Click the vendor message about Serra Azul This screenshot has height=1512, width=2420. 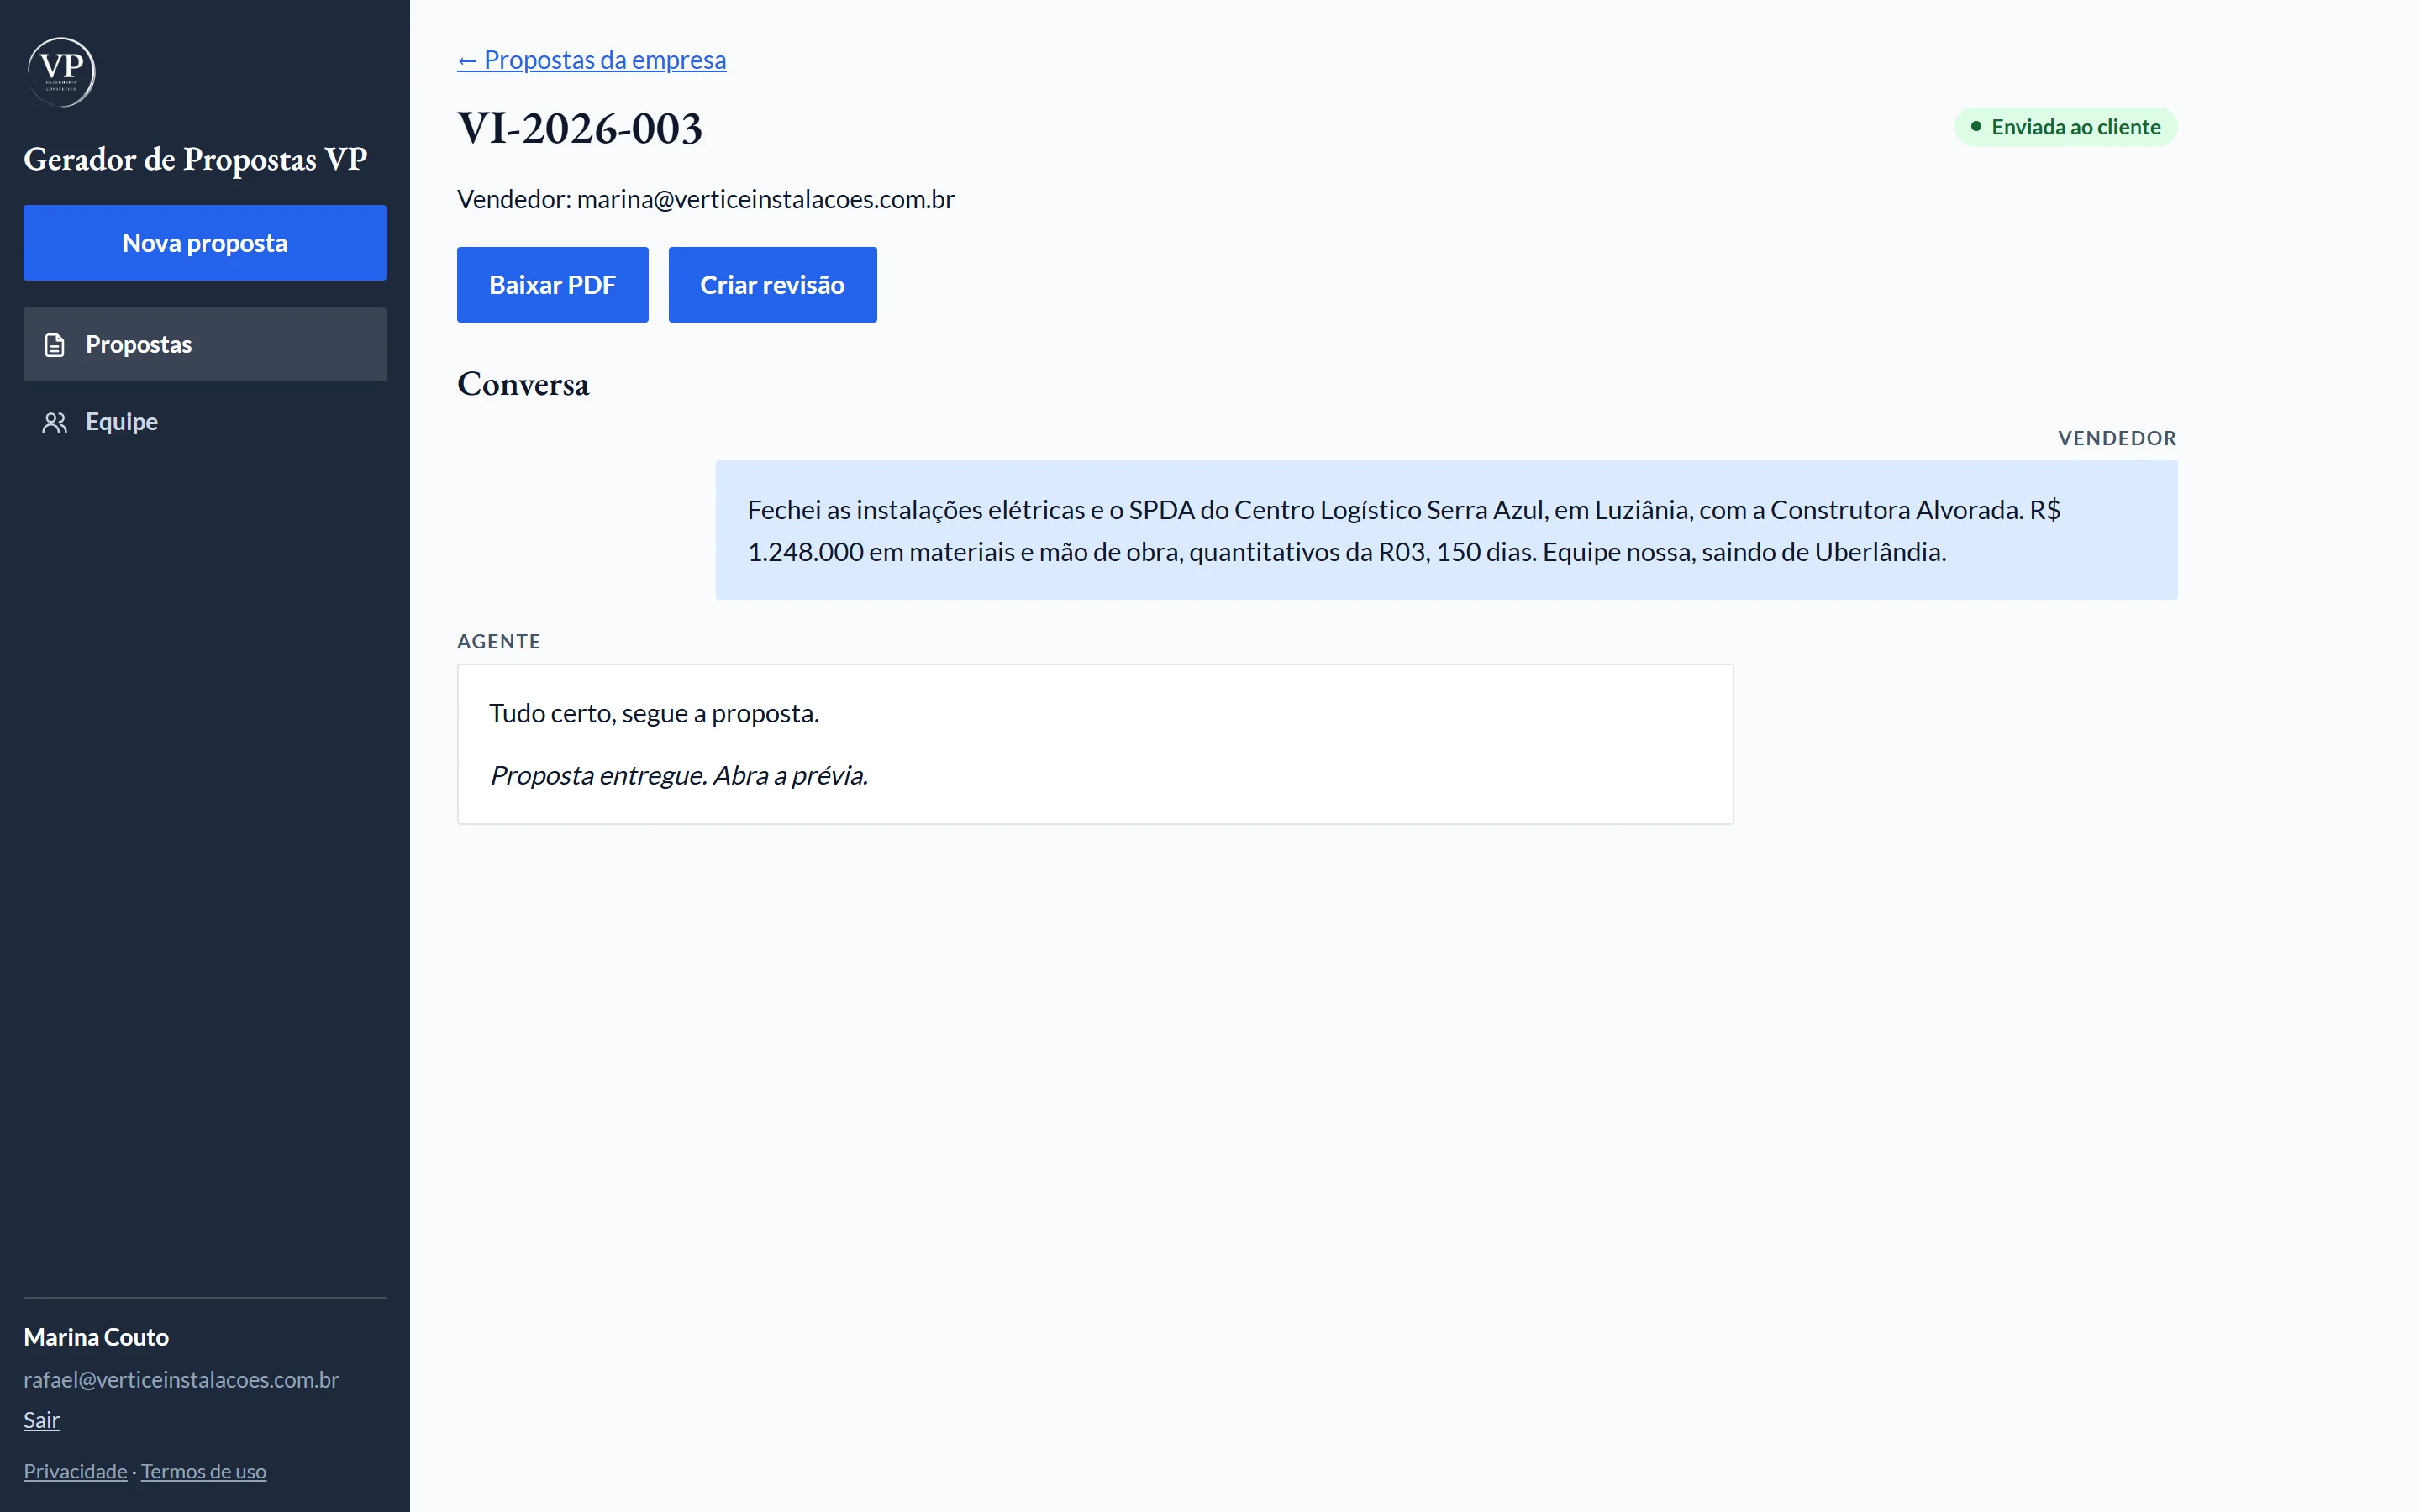coord(1446,530)
